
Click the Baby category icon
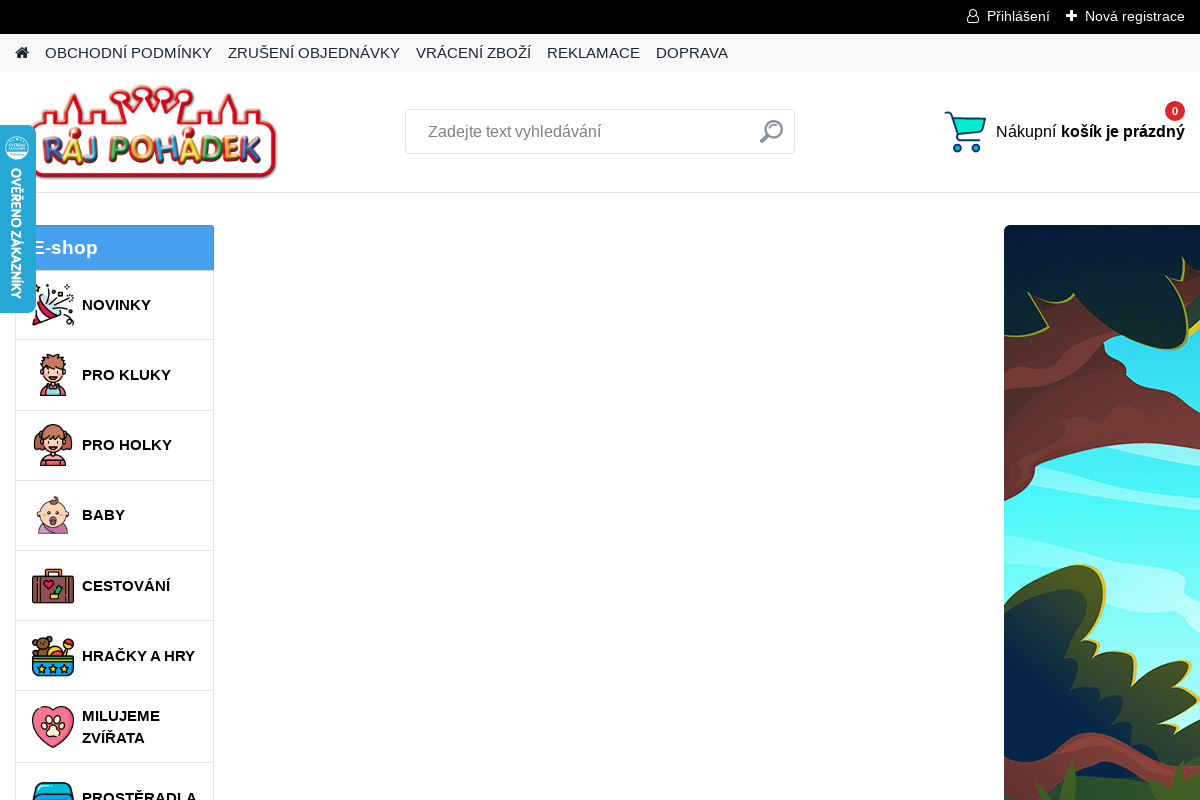tap(52, 515)
